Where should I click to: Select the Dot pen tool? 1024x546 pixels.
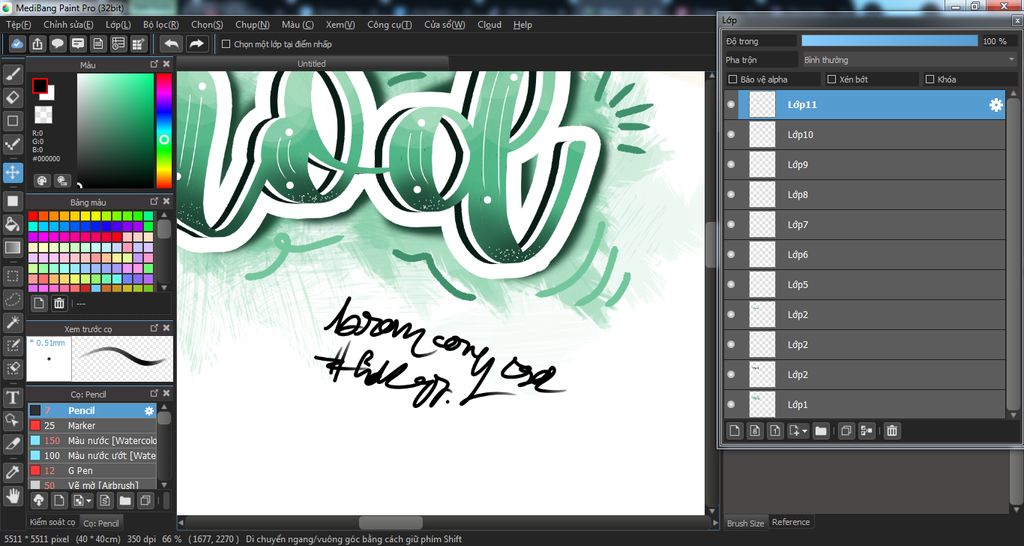pos(12,144)
